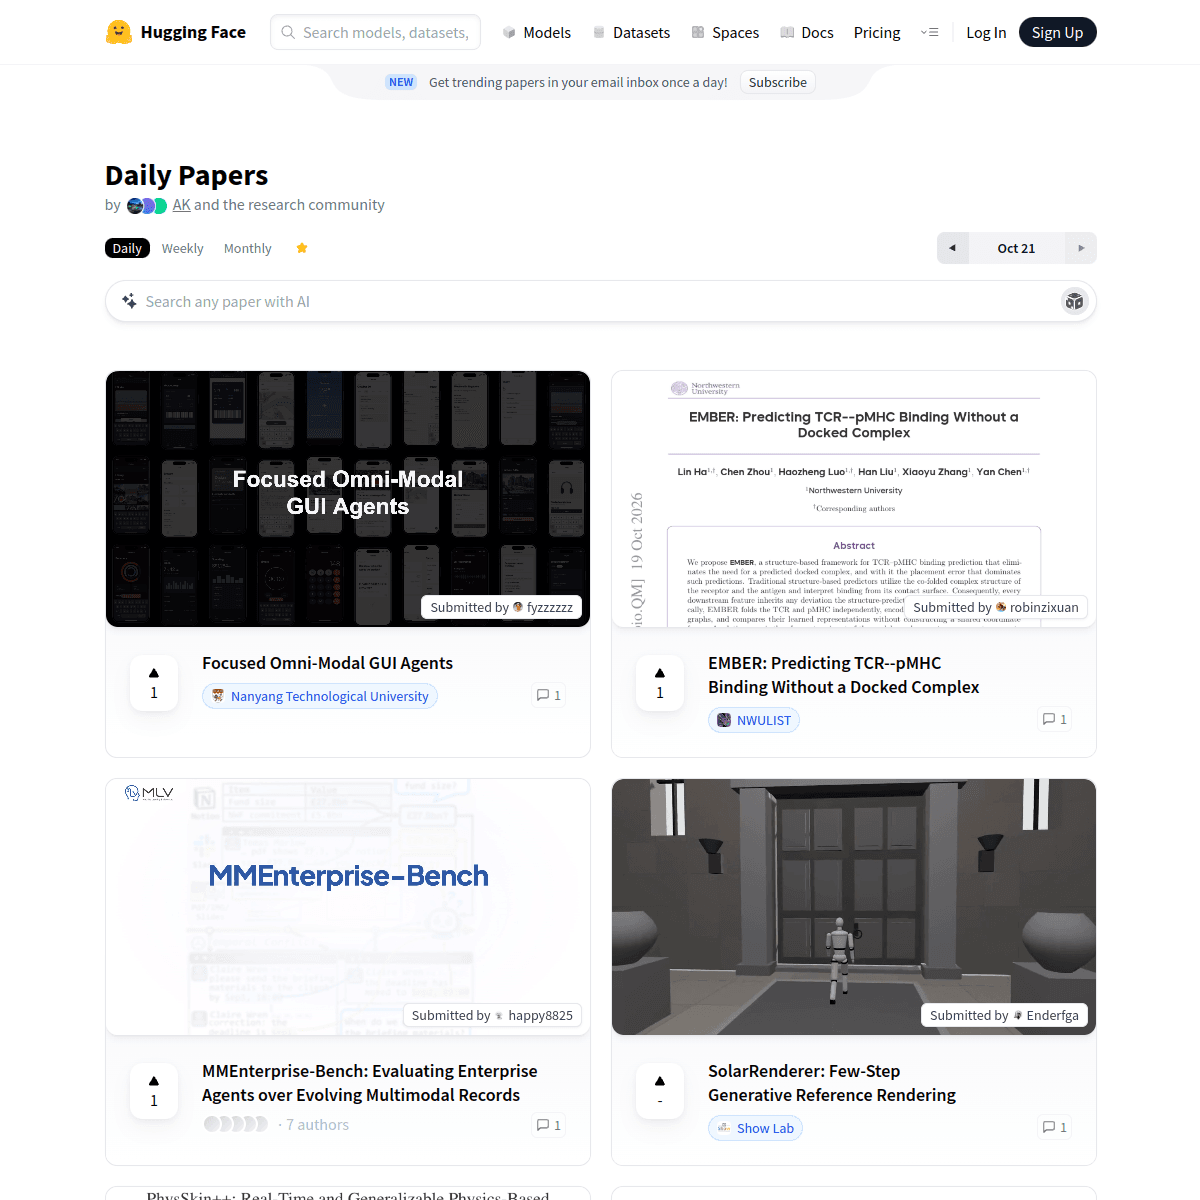Upvote Focused Omni-Modal GUI Agents paper

pyautogui.click(x=154, y=683)
